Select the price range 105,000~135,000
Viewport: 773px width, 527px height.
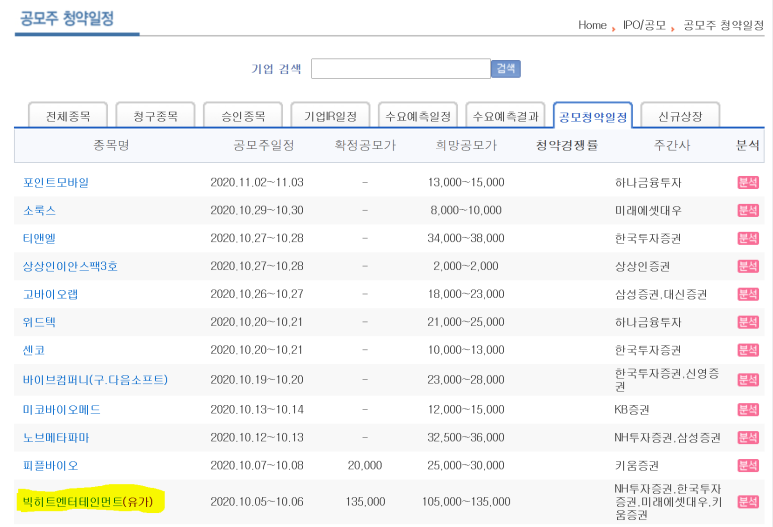[x=466, y=502]
